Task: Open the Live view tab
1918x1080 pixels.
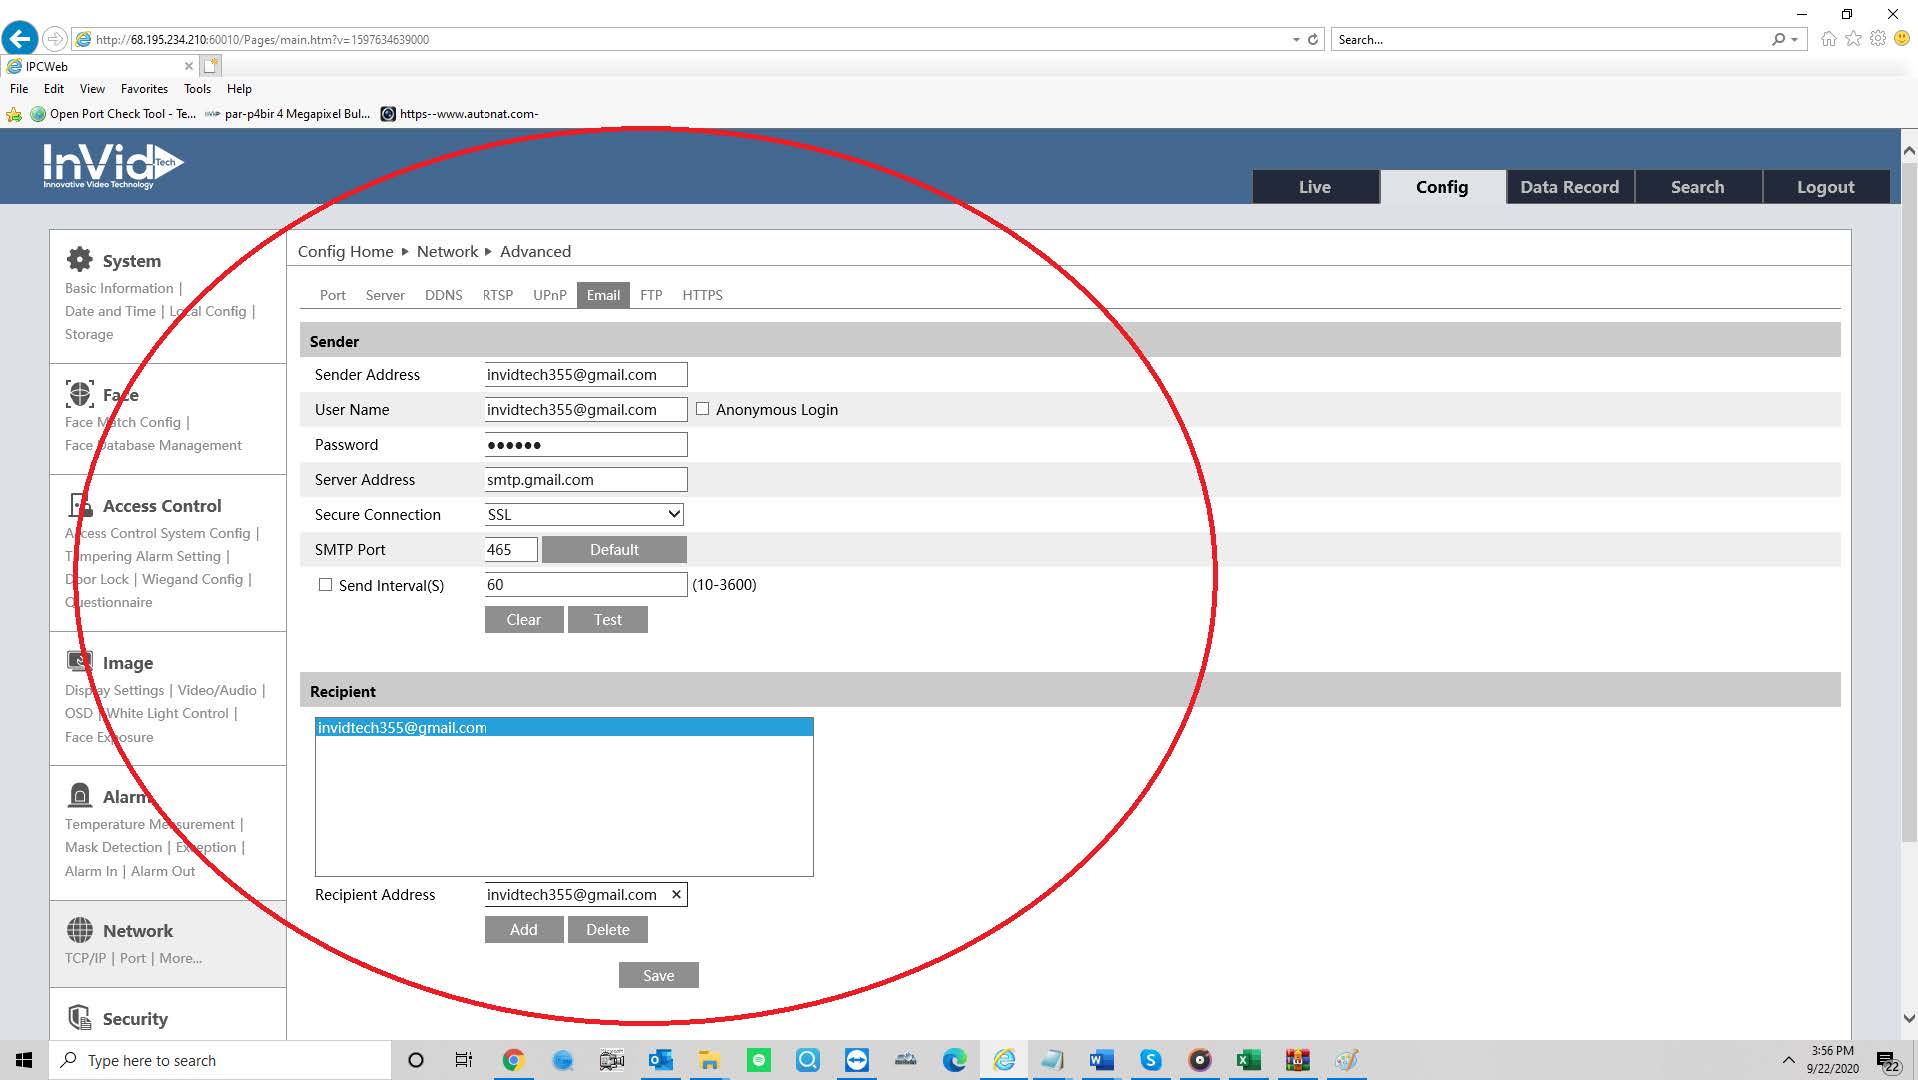Action: click(x=1314, y=187)
